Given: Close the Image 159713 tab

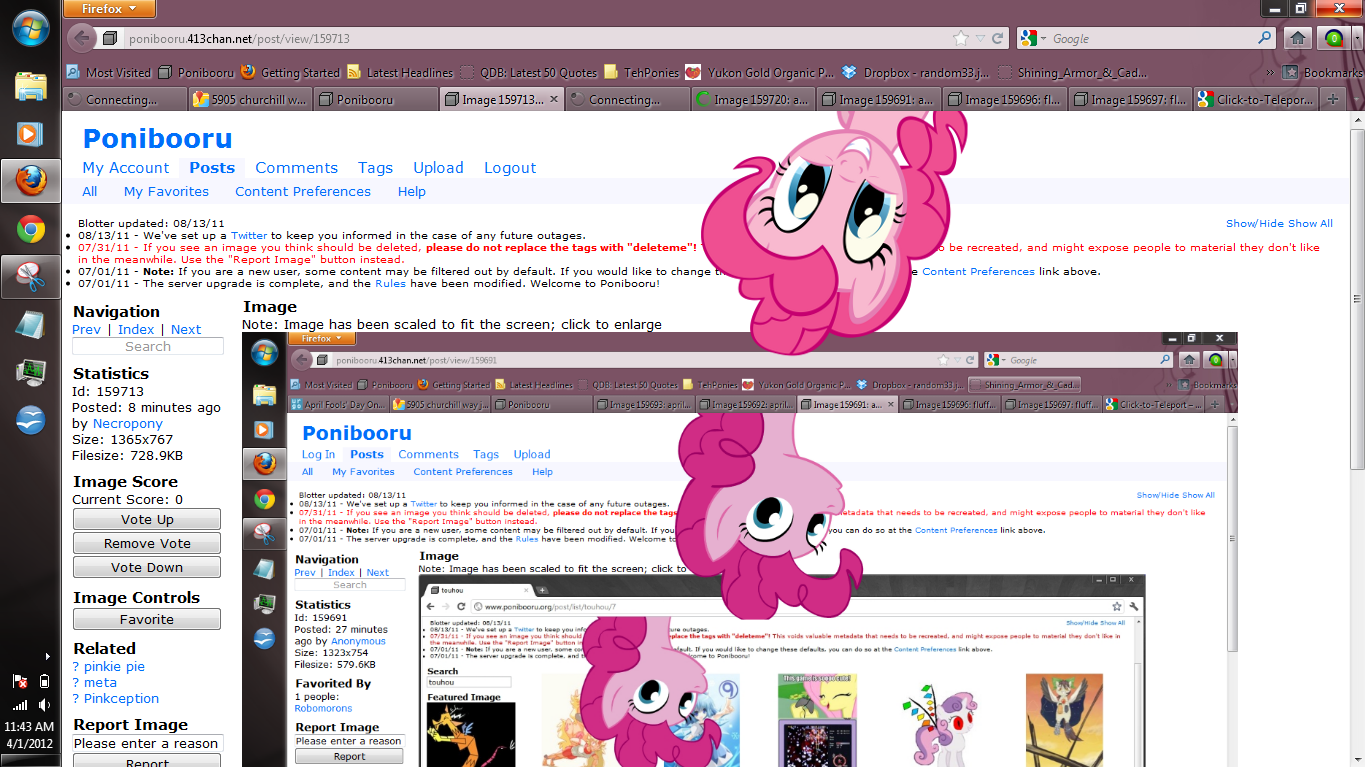Looking at the screenshot, I should click(x=552, y=99).
